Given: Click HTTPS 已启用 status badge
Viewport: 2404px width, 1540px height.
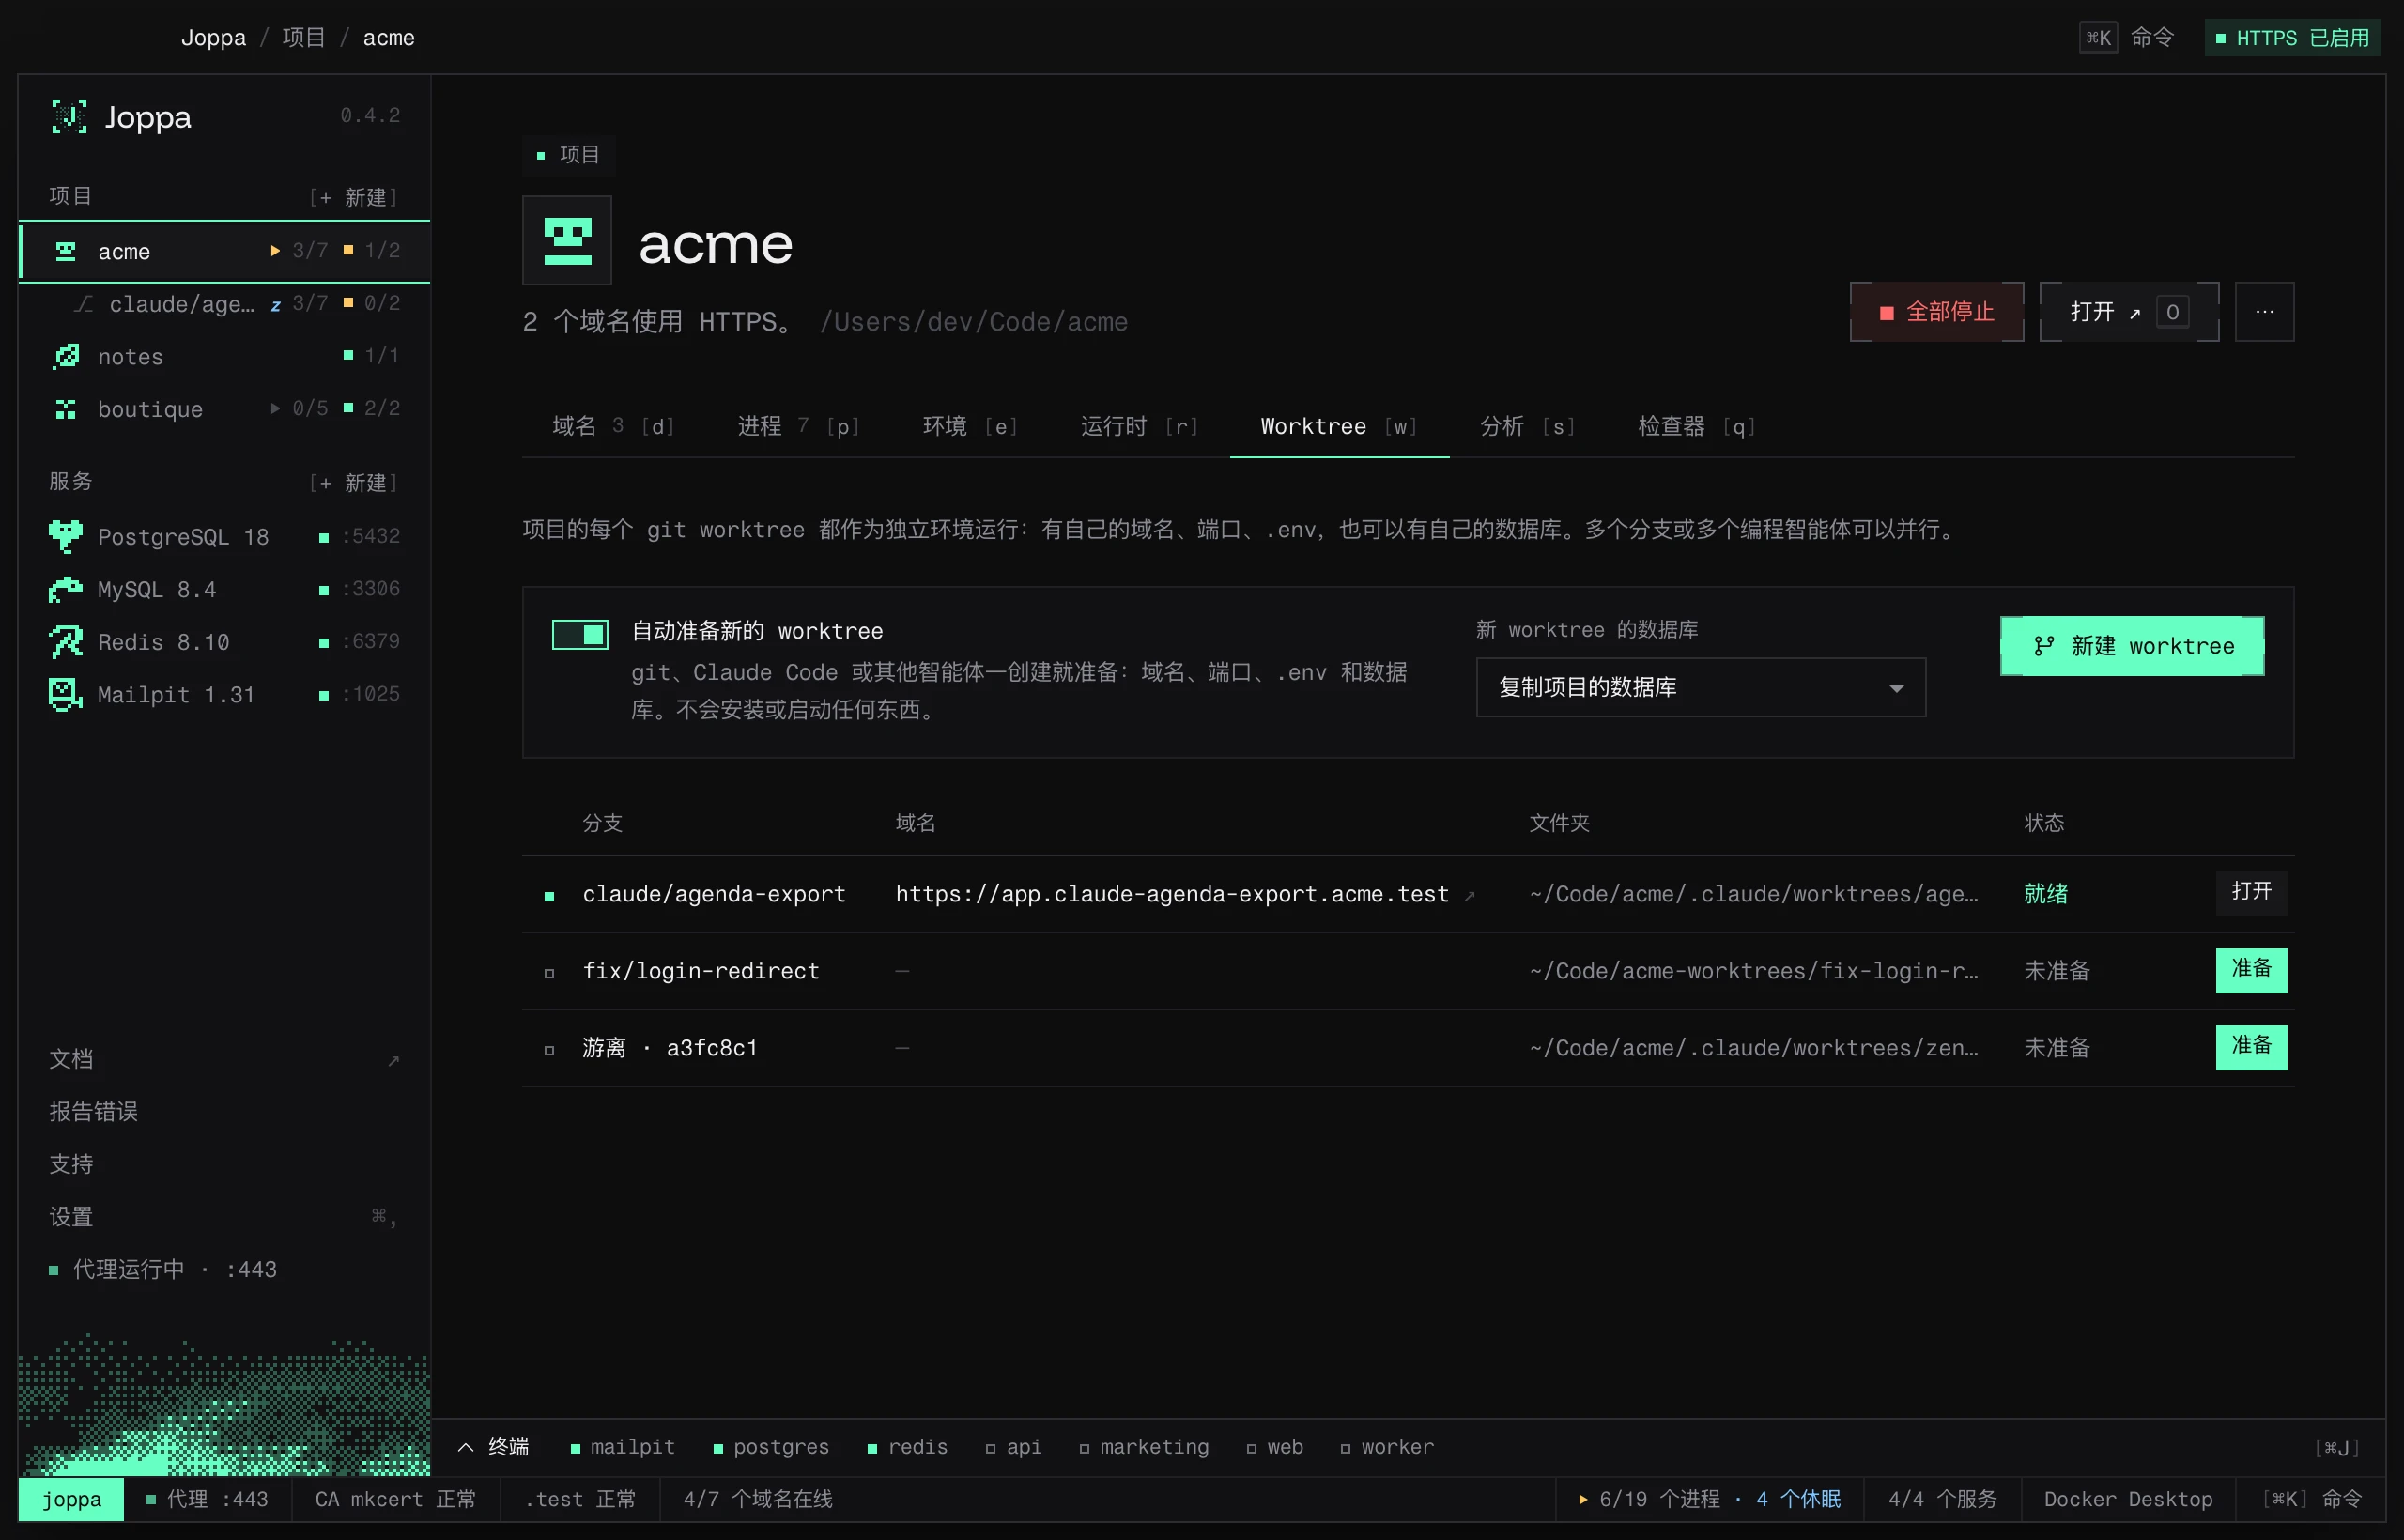Looking at the screenshot, I should (x=2292, y=38).
